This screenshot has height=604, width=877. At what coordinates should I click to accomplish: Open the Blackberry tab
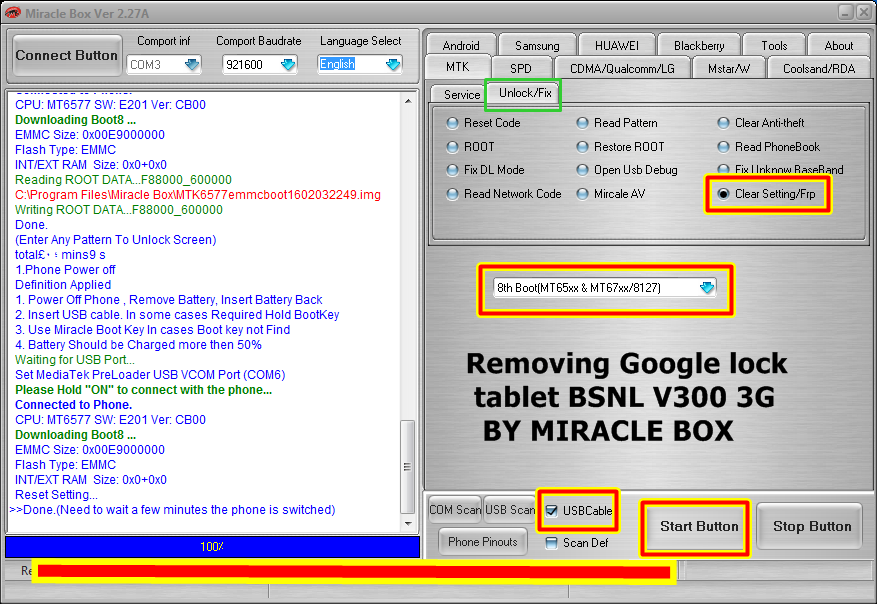pos(699,45)
